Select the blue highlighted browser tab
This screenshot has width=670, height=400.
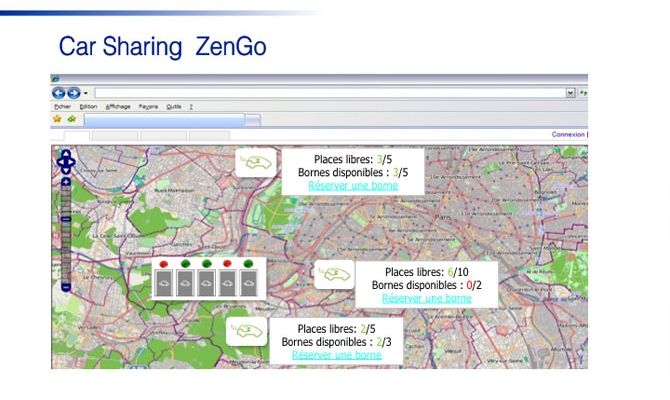point(164,121)
